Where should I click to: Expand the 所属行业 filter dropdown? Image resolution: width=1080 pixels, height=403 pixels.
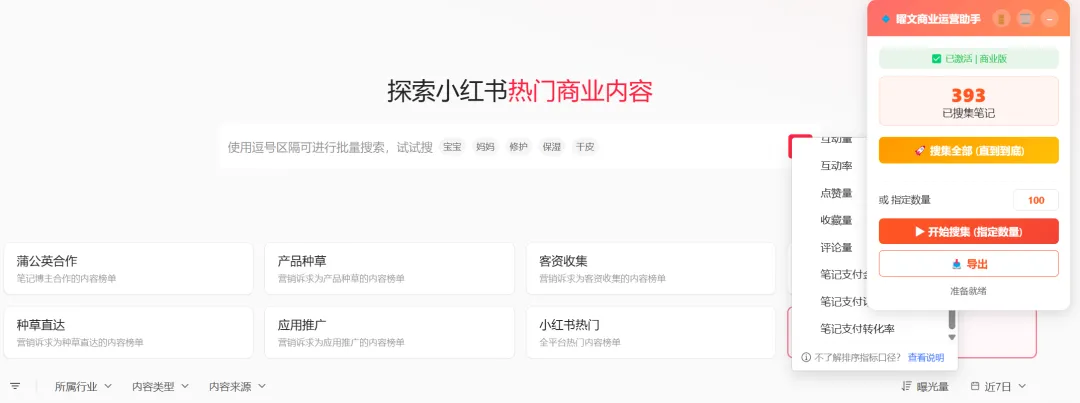pos(83,386)
